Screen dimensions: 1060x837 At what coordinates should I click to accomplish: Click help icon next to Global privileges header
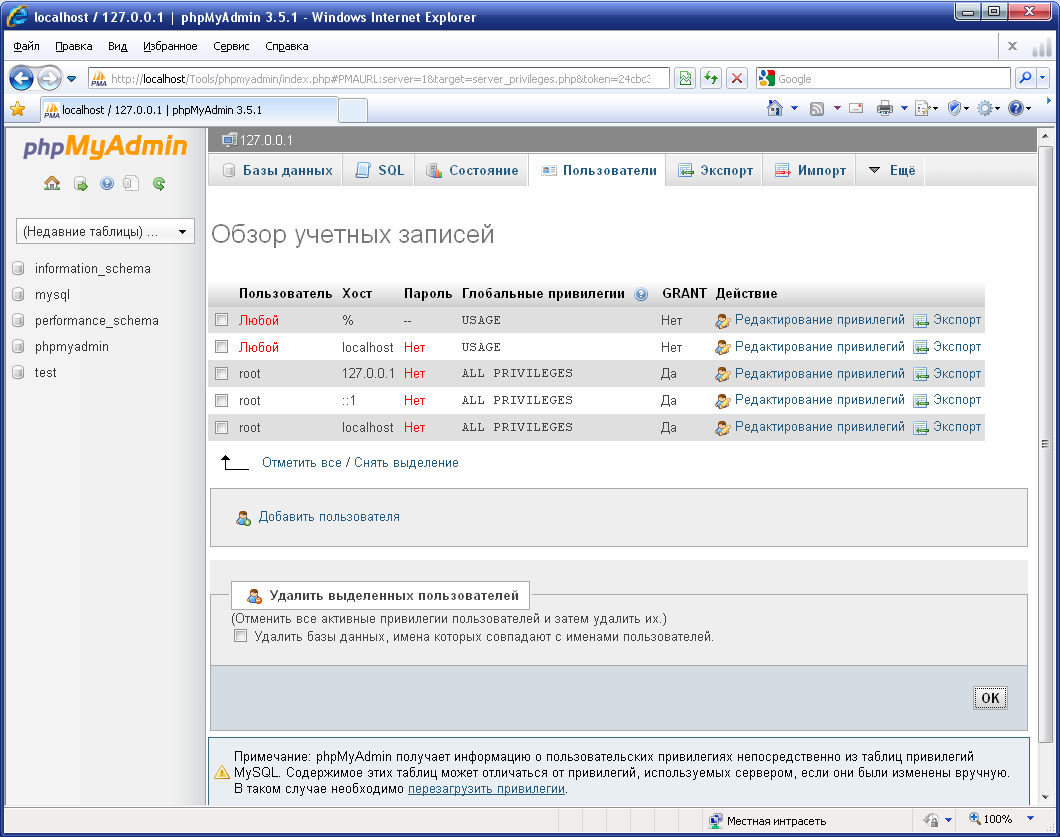[641, 294]
